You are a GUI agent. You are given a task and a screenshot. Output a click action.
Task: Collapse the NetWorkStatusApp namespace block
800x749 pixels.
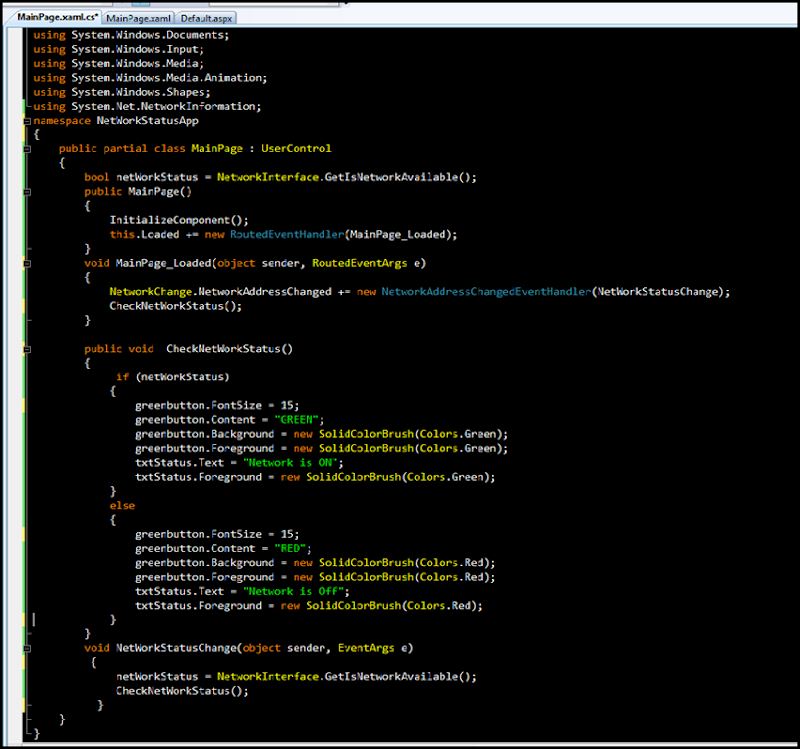point(28,120)
